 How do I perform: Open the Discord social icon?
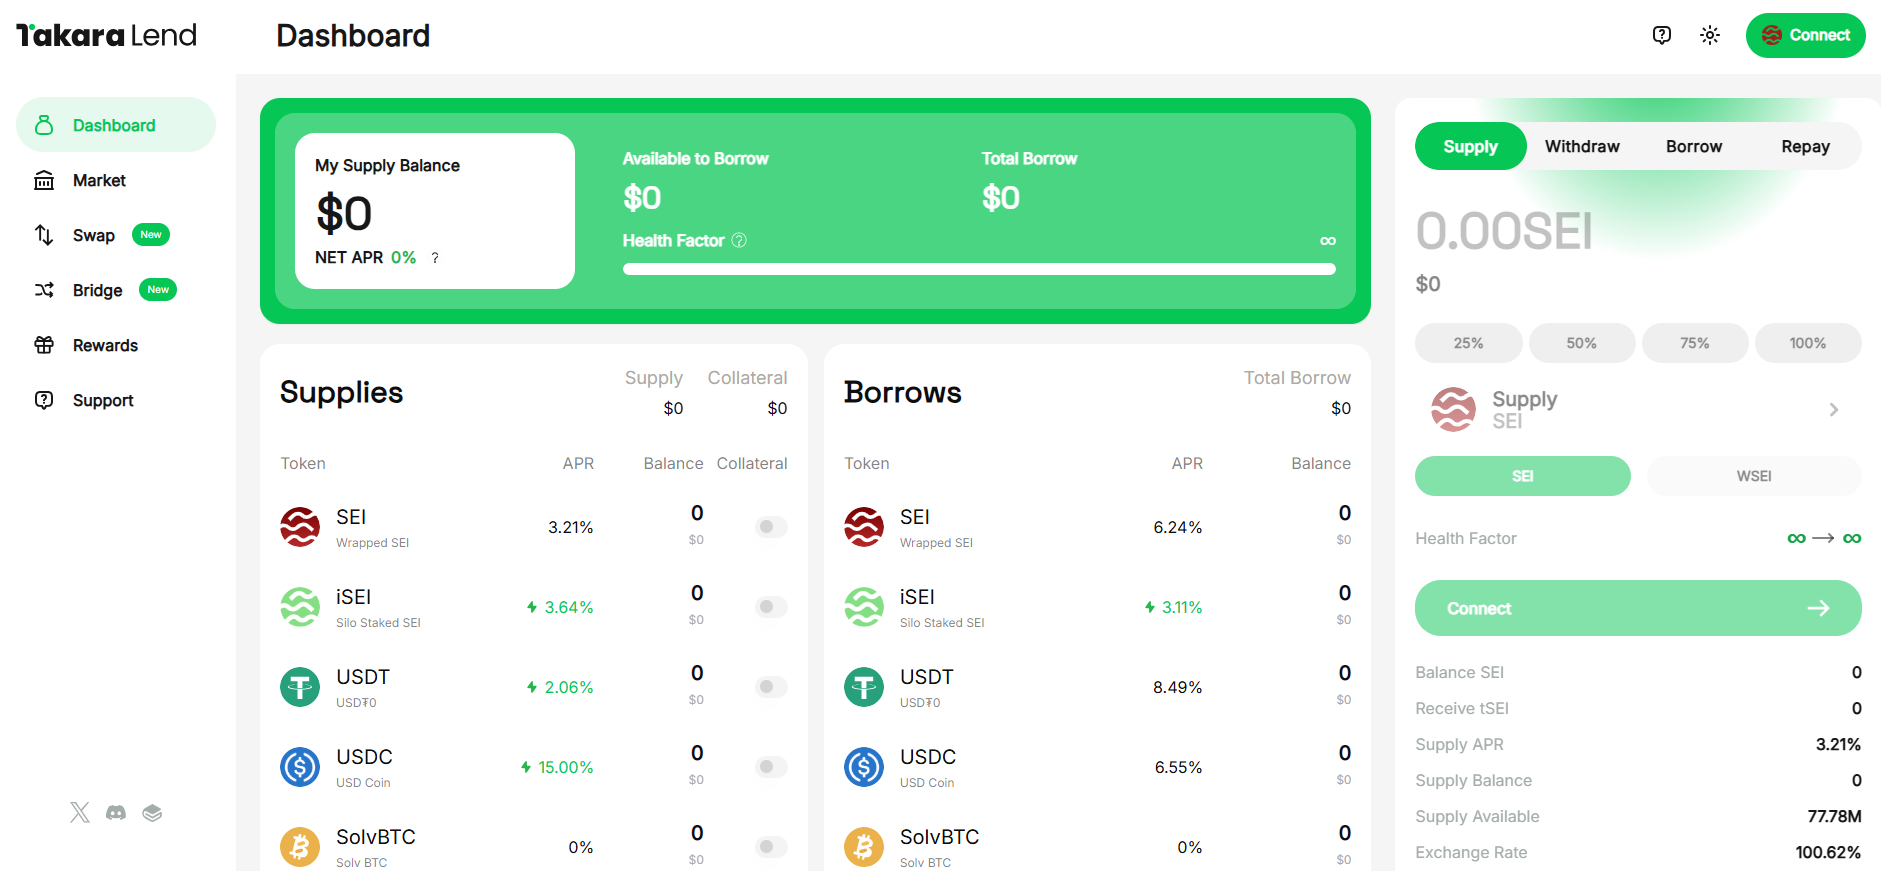coord(116,812)
